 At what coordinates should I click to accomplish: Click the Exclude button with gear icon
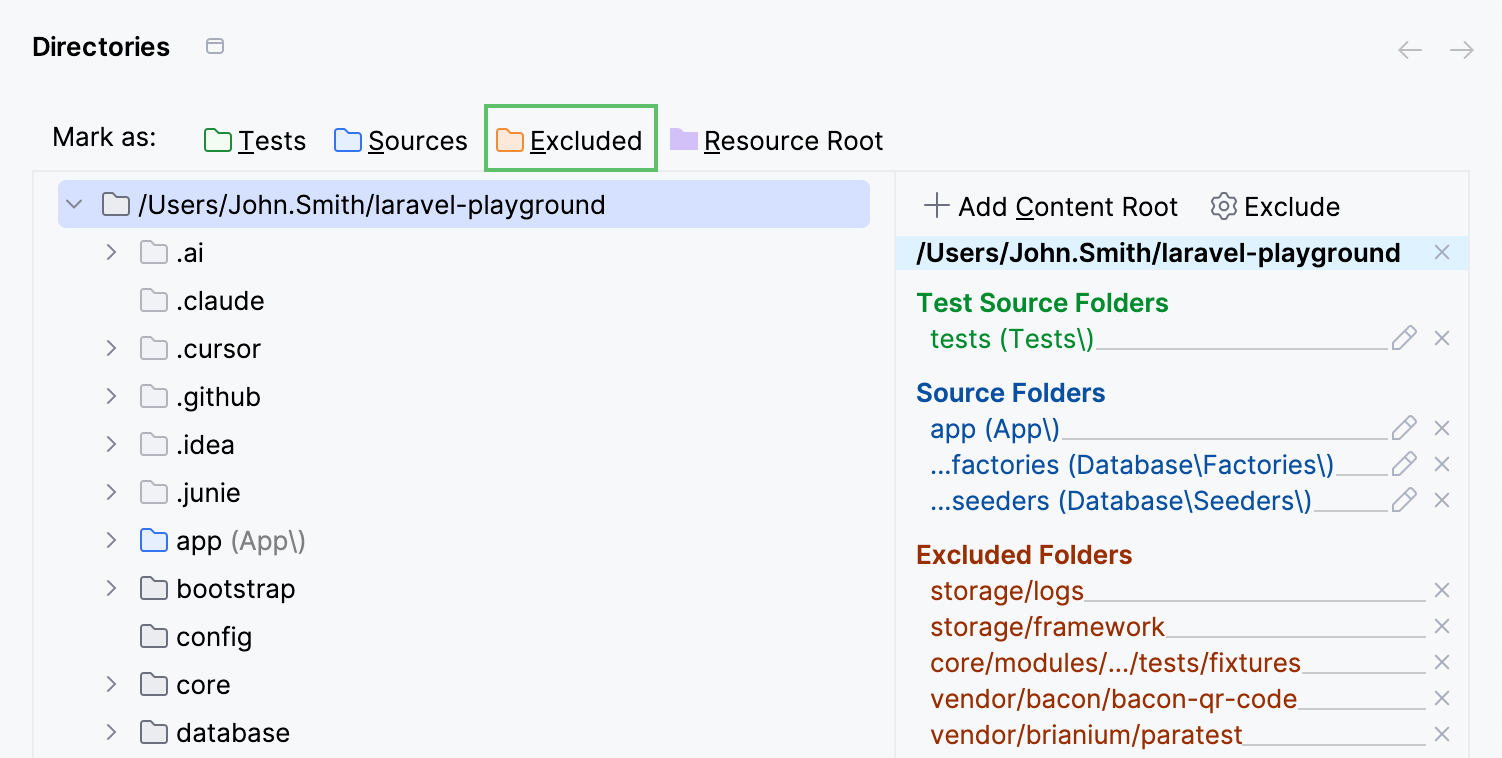(x=1275, y=206)
